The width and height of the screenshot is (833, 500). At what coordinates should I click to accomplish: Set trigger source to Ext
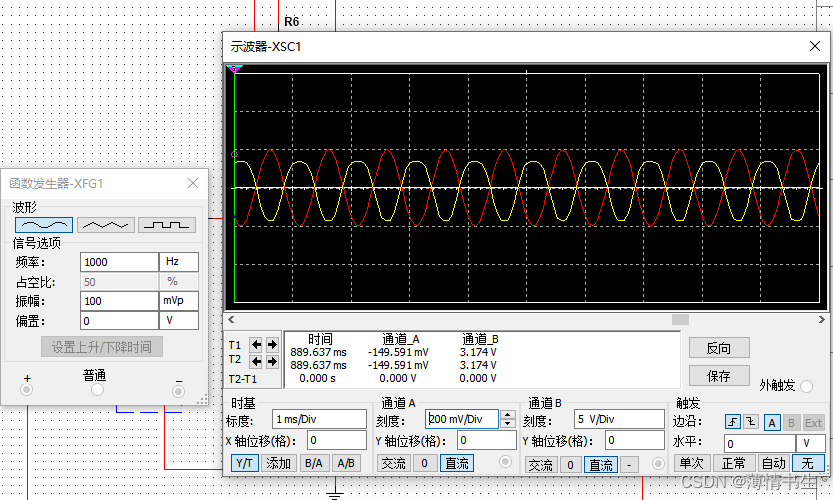pyautogui.click(x=813, y=423)
